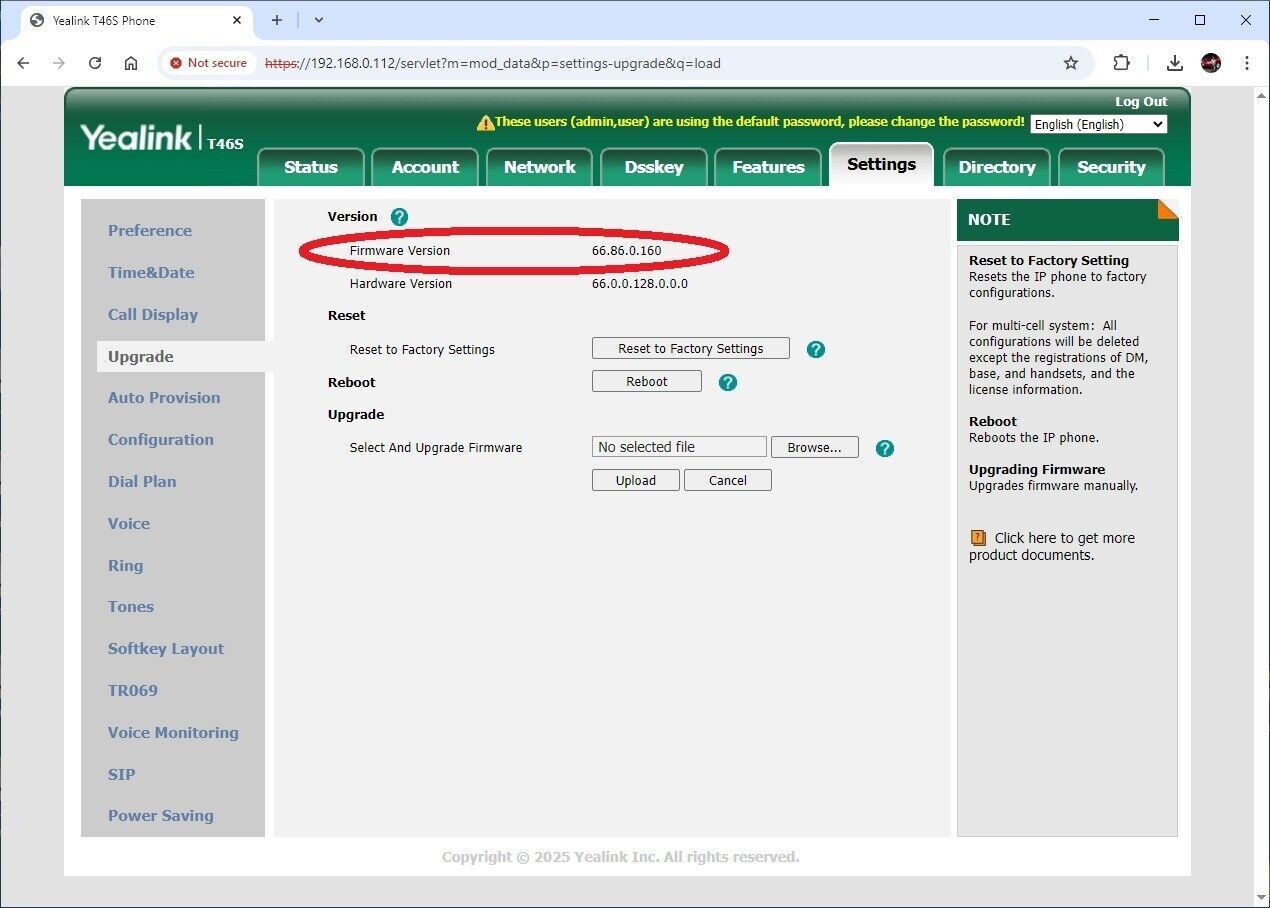Click the Not secure site warning badge
The width and height of the screenshot is (1270, 908).
tap(208, 63)
